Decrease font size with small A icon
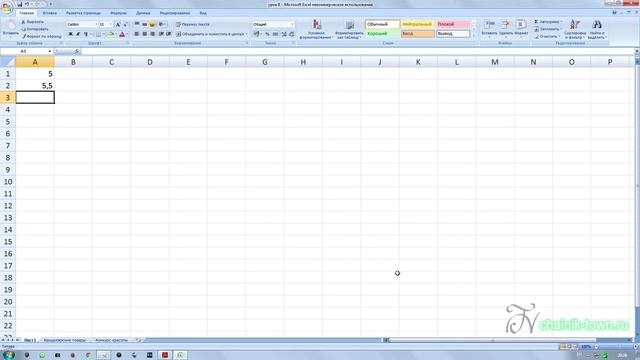Image resolution: width=640 pixels, height=360 pixels. pos(125,24)
